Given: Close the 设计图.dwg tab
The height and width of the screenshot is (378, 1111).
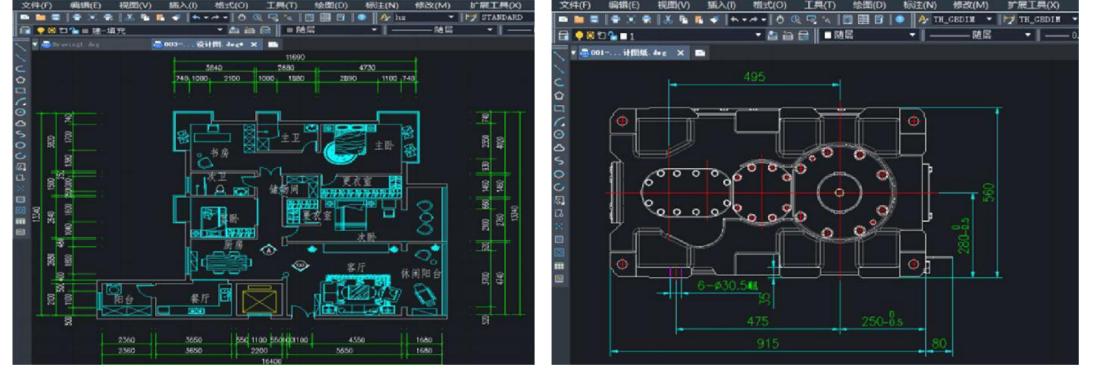Looking at the screenshot, I should [x=254, y=45].
